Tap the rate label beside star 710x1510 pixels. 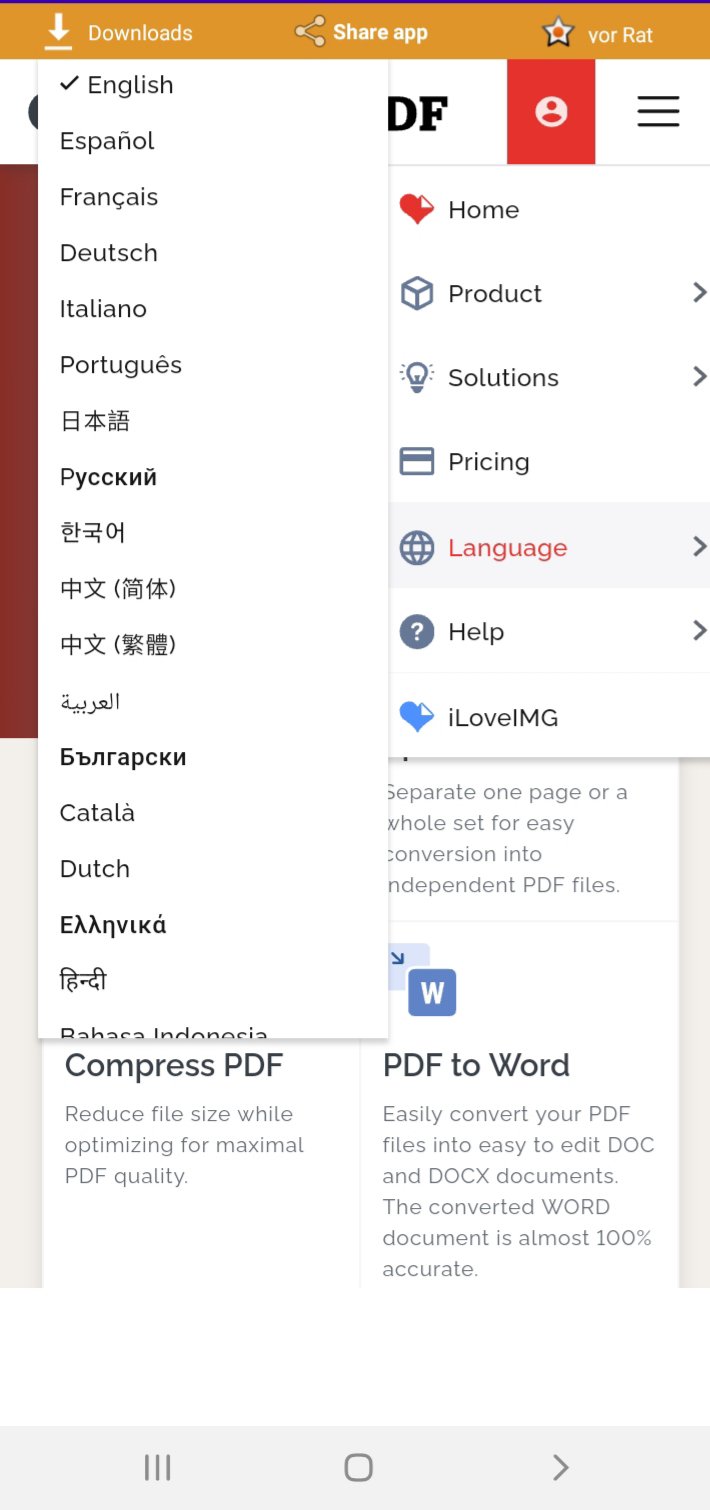(620, 35)
